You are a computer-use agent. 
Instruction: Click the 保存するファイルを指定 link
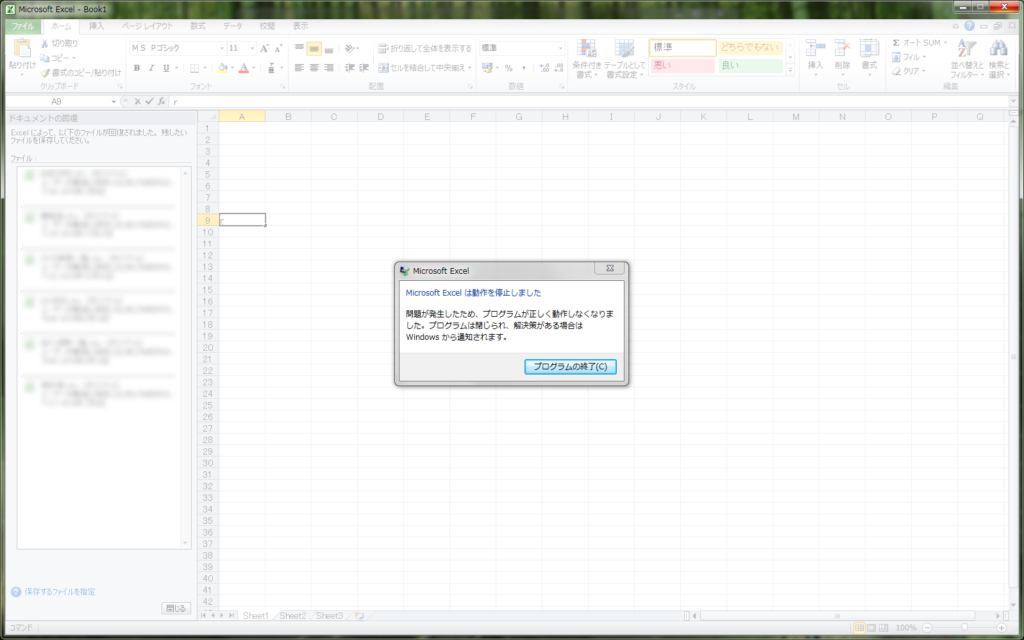click(60, 592)
